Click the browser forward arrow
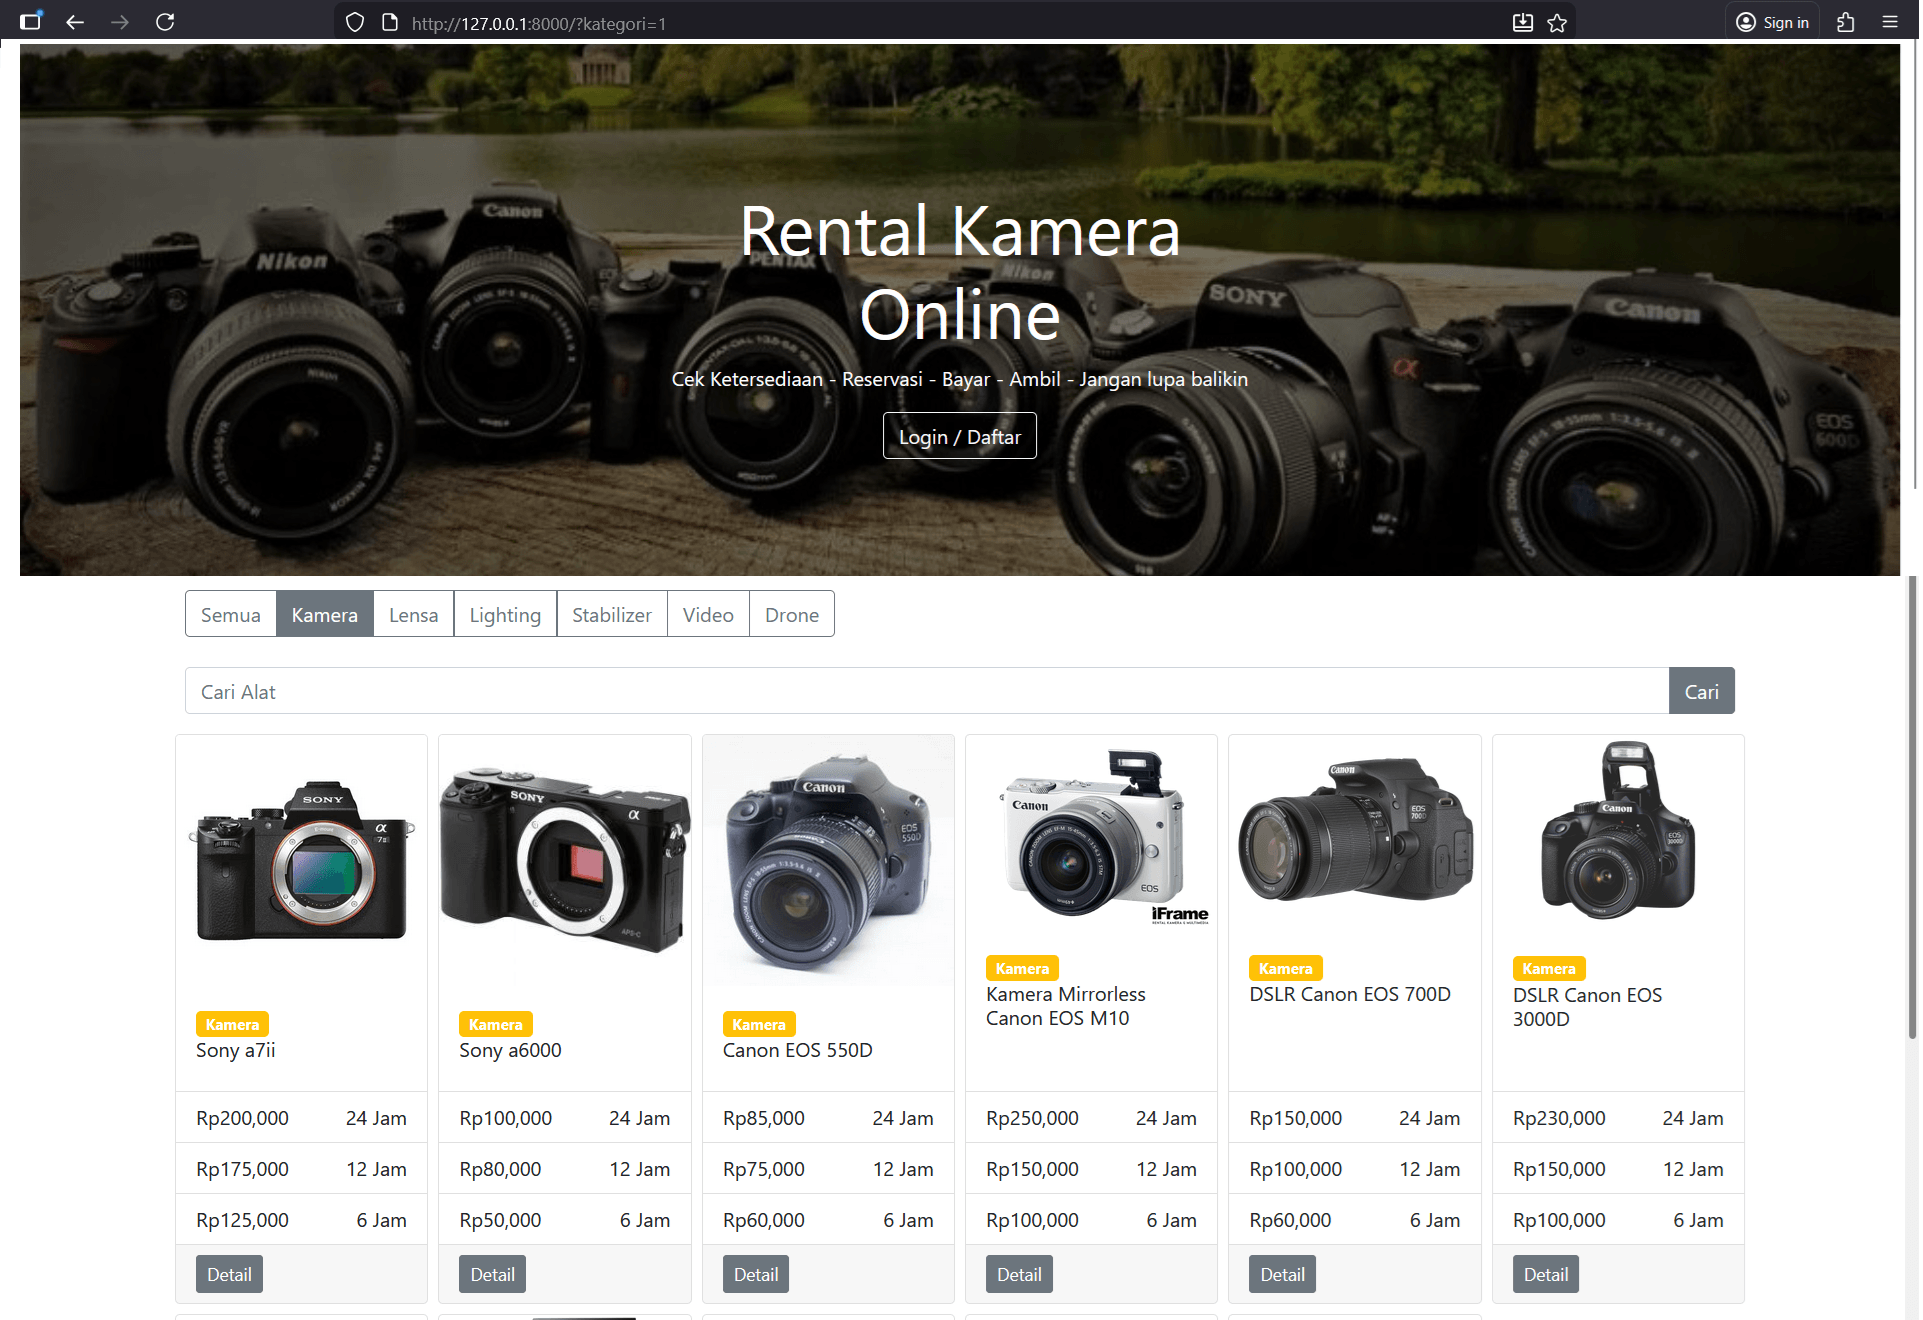Screen dimensions: 1923x1320 pos(120,22)
